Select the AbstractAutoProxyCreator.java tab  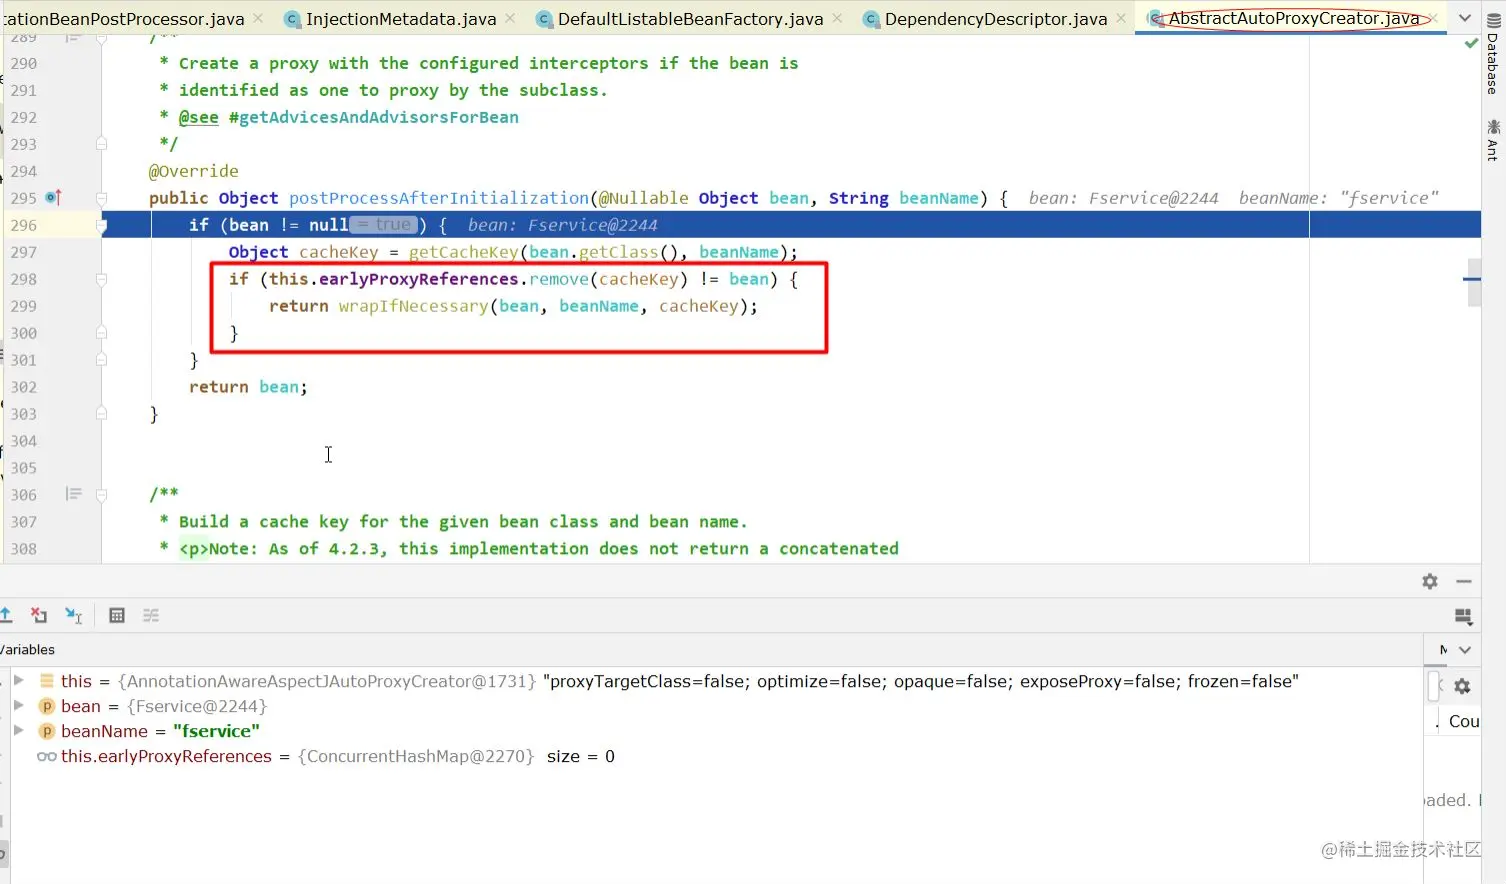(1294, 18)
